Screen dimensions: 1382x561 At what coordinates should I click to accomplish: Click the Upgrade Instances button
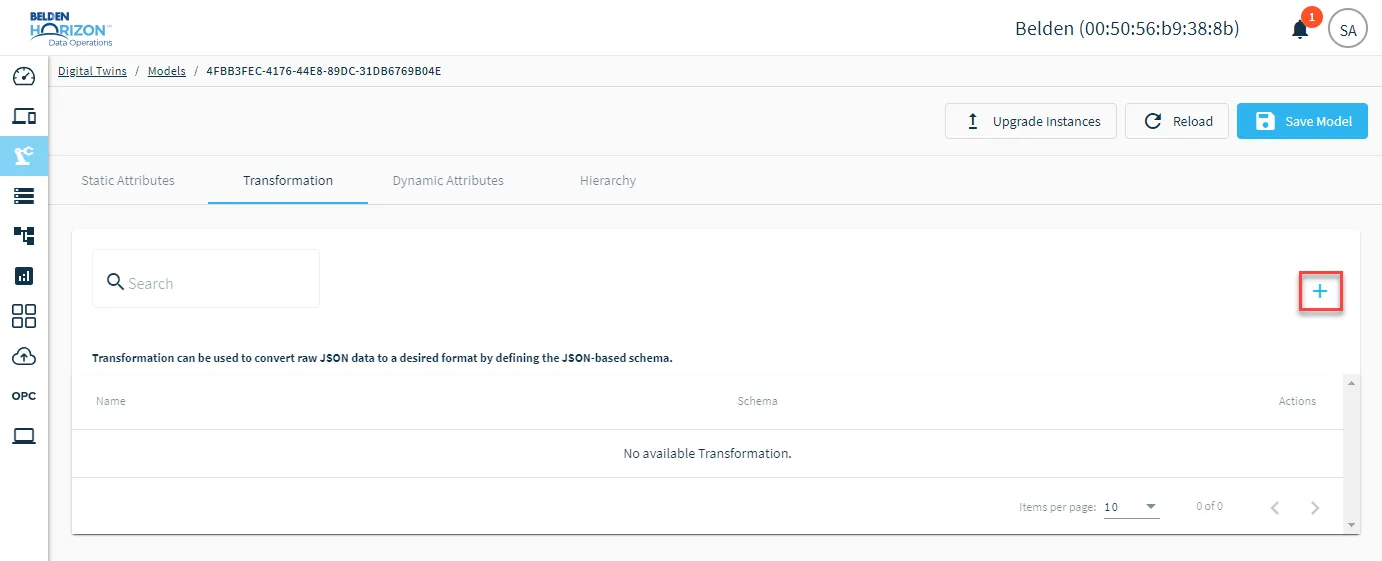point(1031,121)
